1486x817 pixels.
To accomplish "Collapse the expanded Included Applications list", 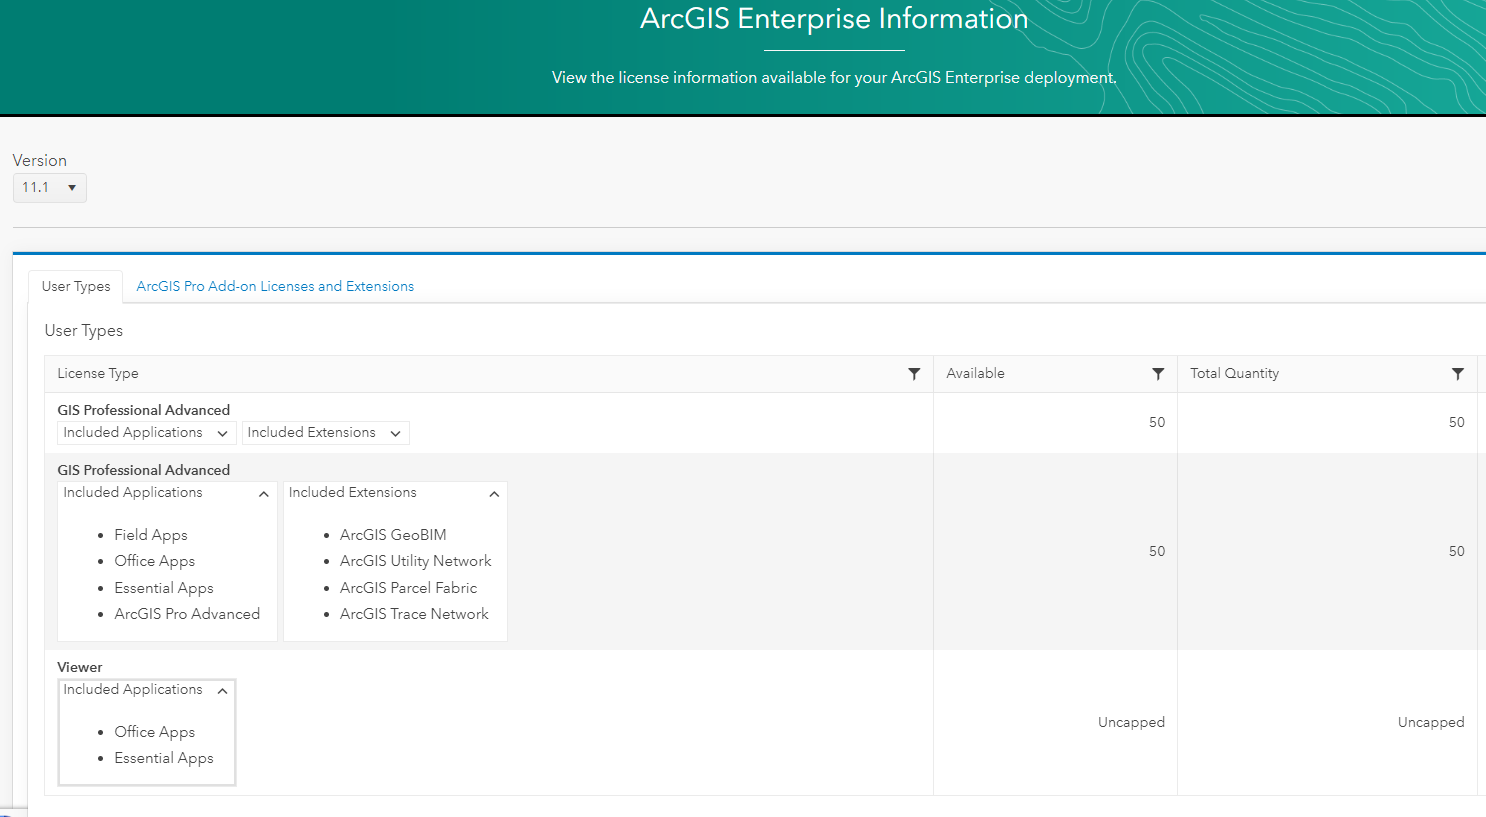I will coord(166,492).
